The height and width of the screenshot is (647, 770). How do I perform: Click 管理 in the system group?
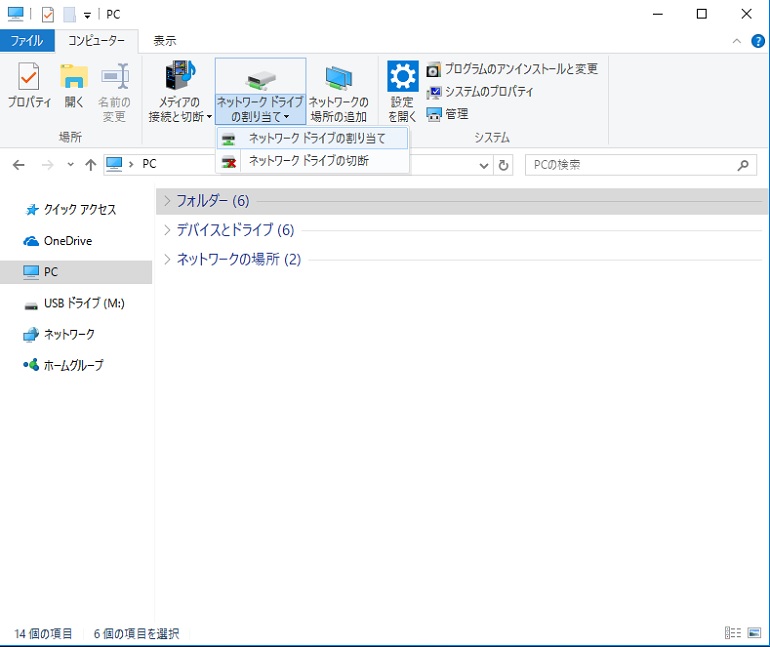[447, 114]
